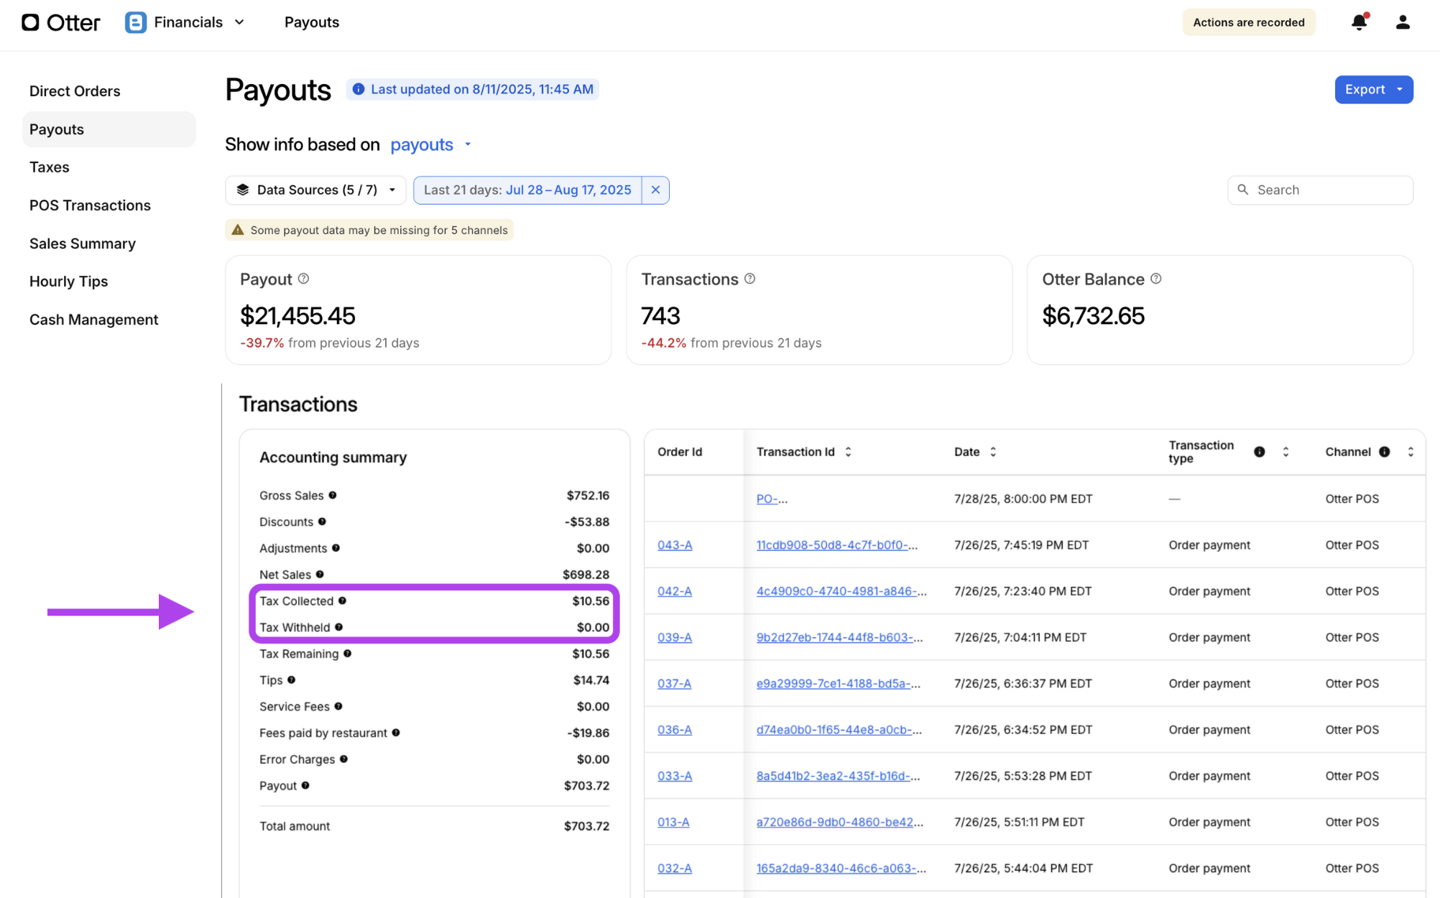Open order 043-A link
The image size is (1440, 898).
pyautogui.click(x=674, y=545)
